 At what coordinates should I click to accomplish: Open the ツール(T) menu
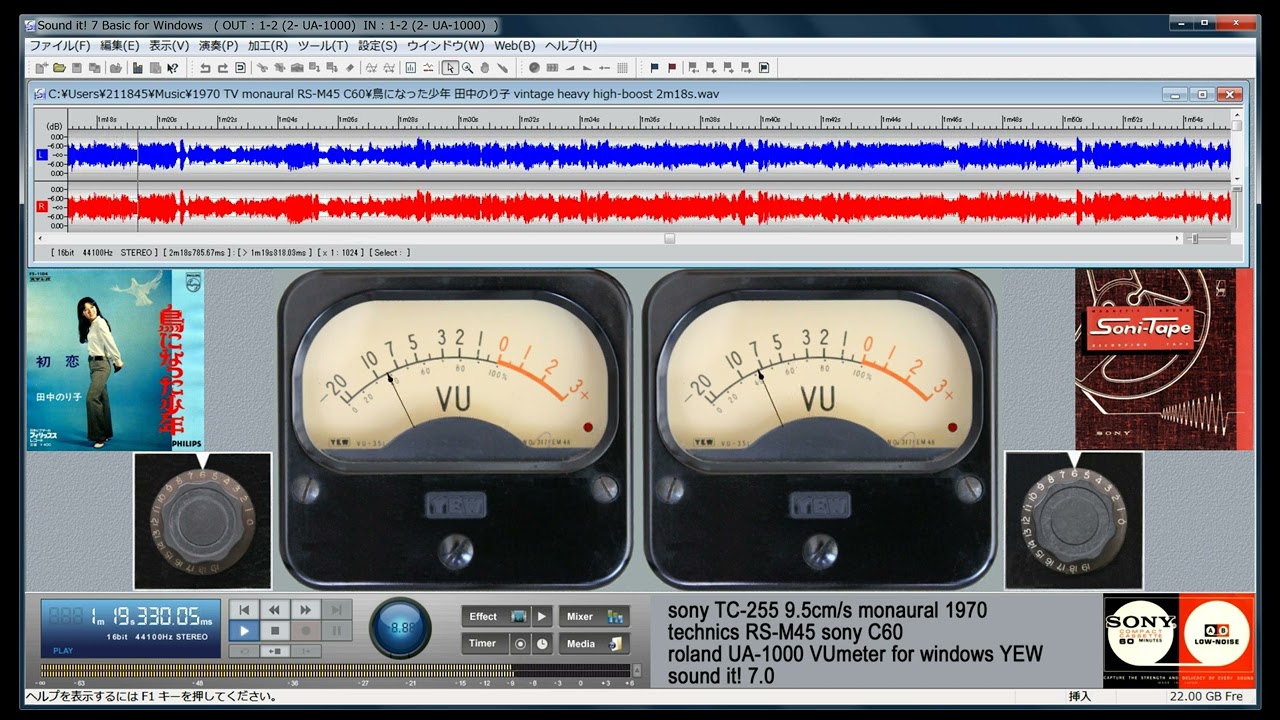(x=323, y=45)
